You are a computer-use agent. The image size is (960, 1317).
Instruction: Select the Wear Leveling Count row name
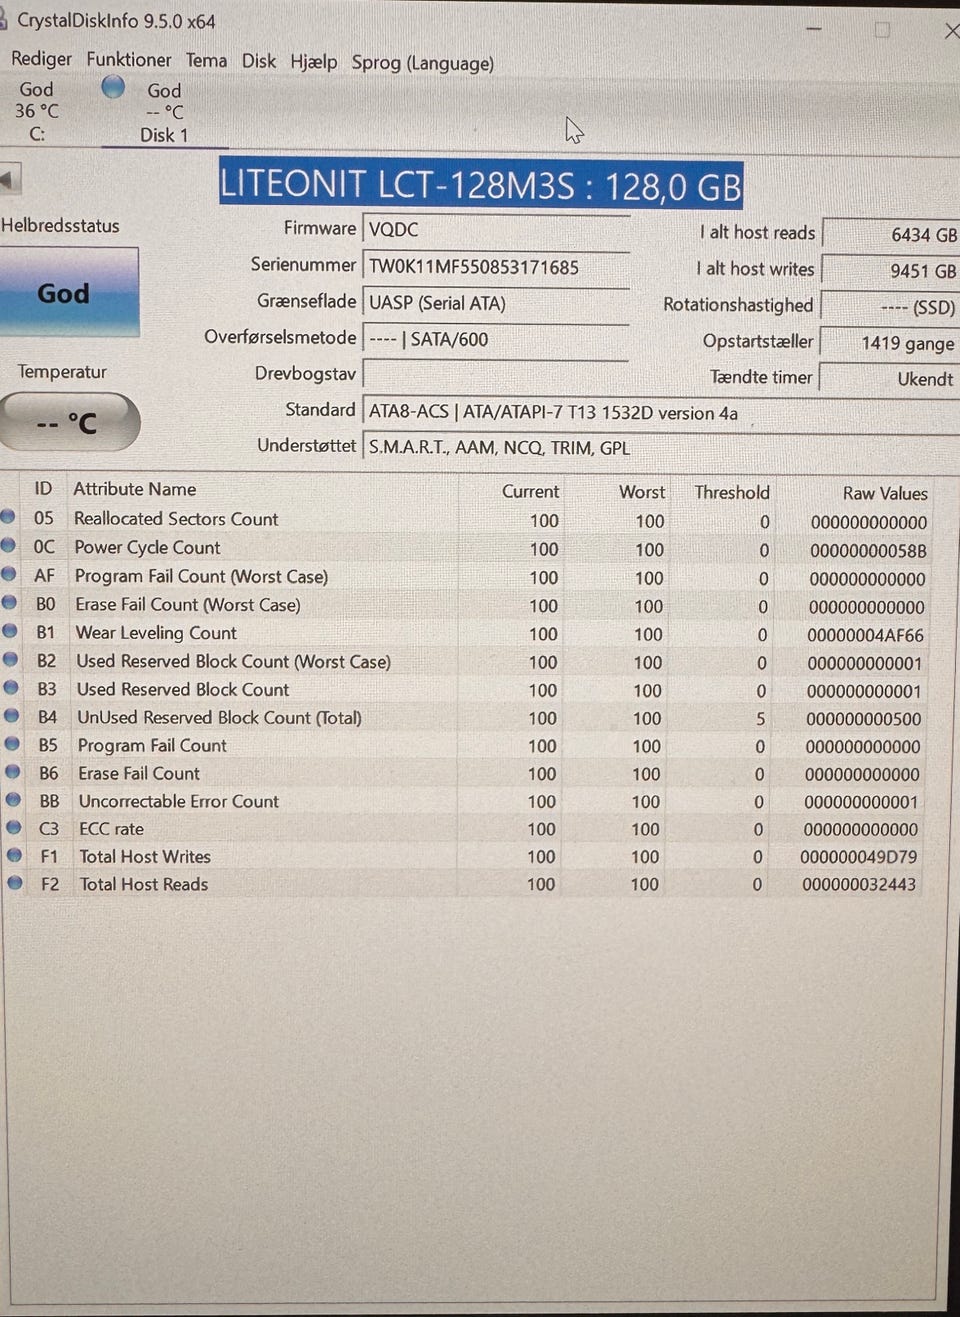point(156,633)
